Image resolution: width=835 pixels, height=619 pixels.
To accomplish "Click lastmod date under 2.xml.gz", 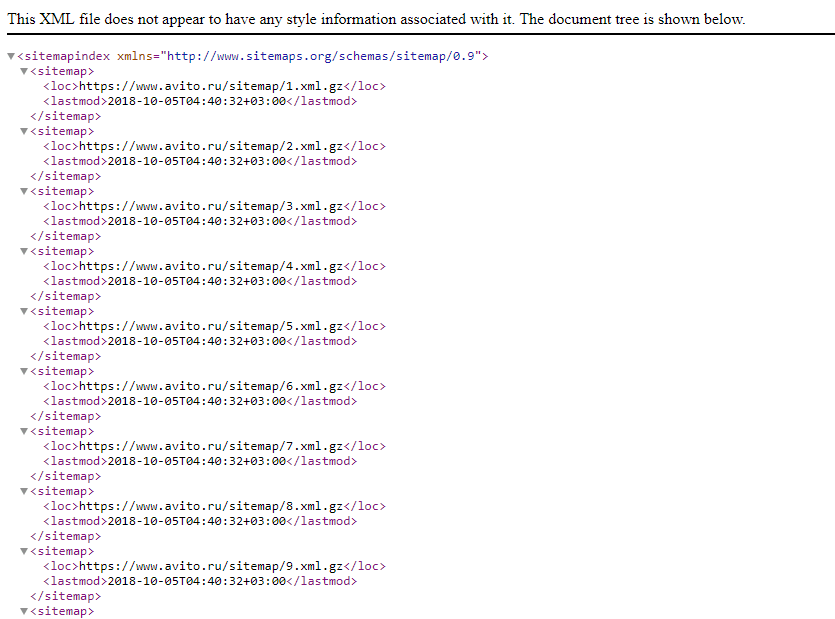I will [197, 161].
